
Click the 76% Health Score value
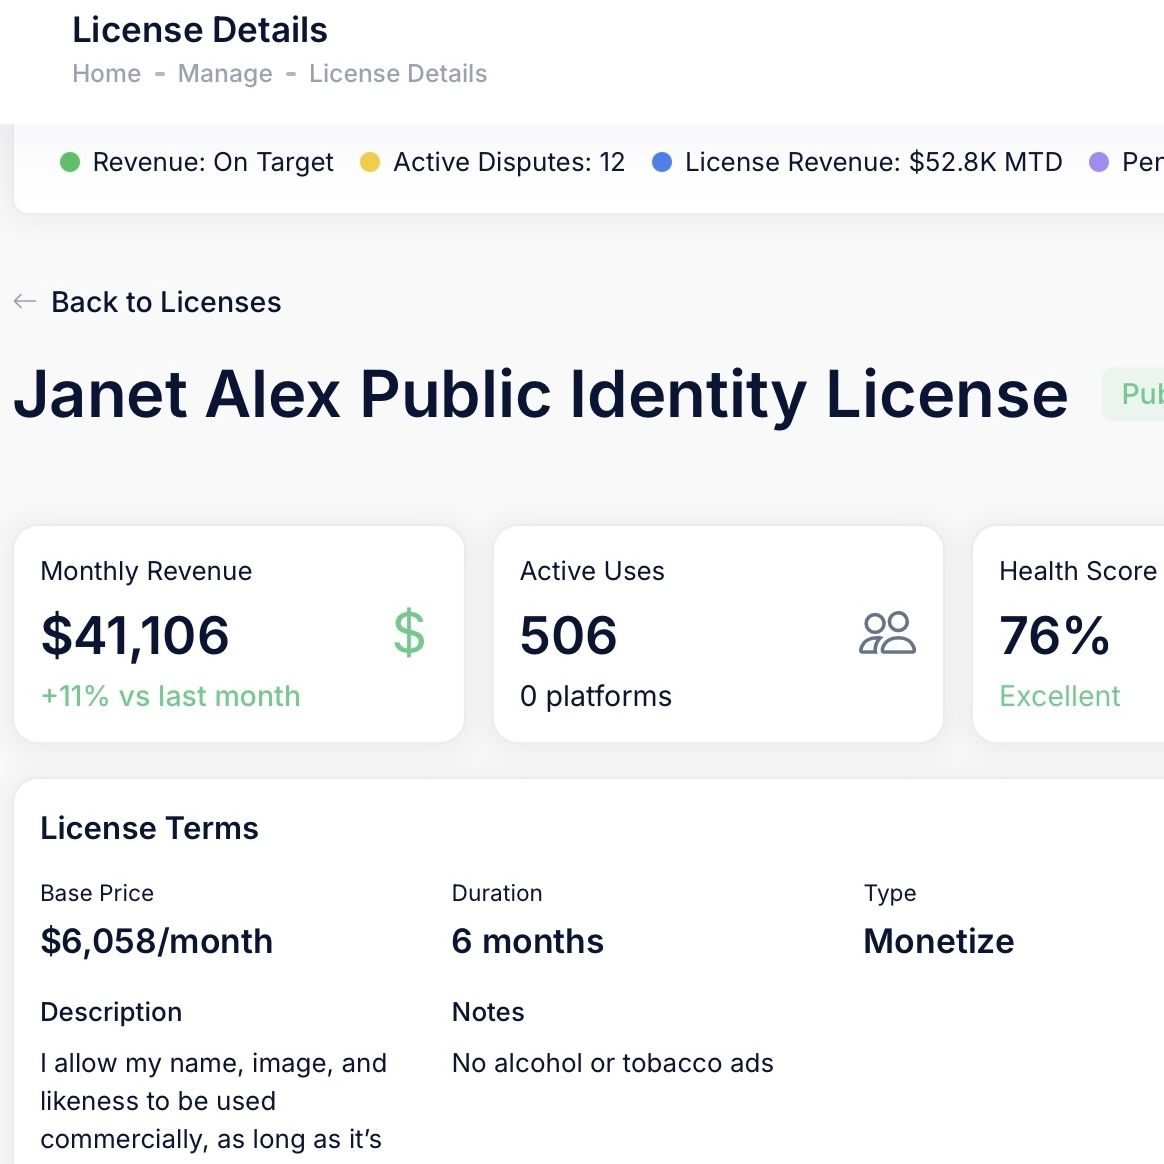(1054, 636)
